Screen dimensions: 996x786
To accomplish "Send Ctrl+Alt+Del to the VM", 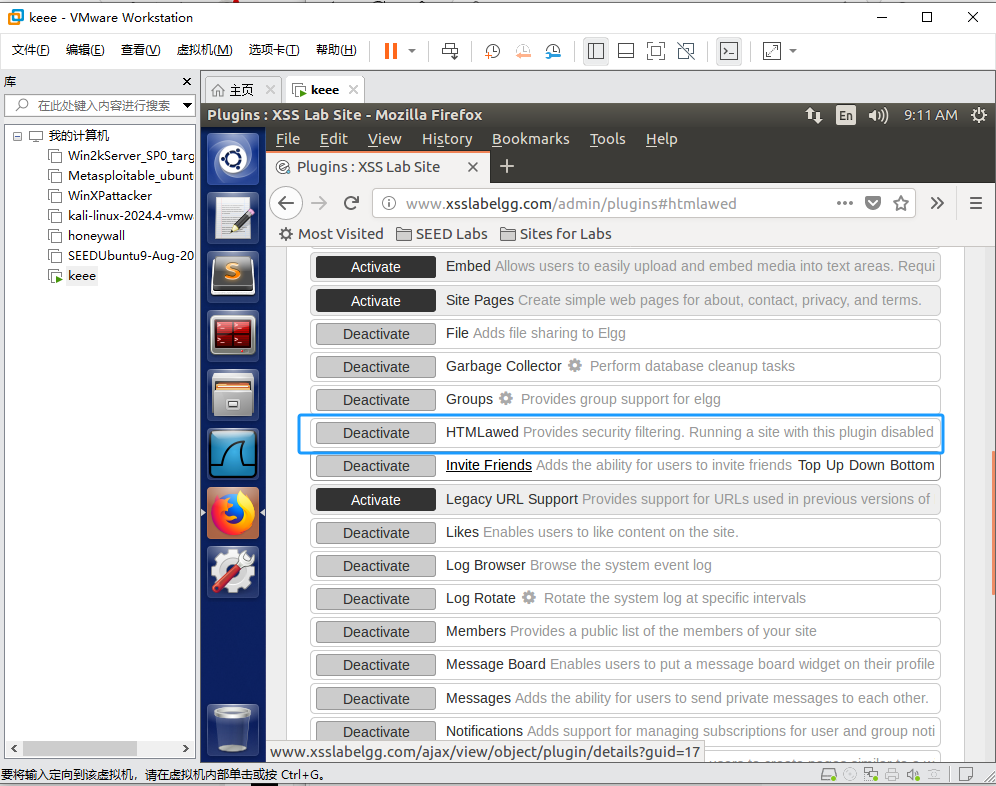I will coord(450,51).
